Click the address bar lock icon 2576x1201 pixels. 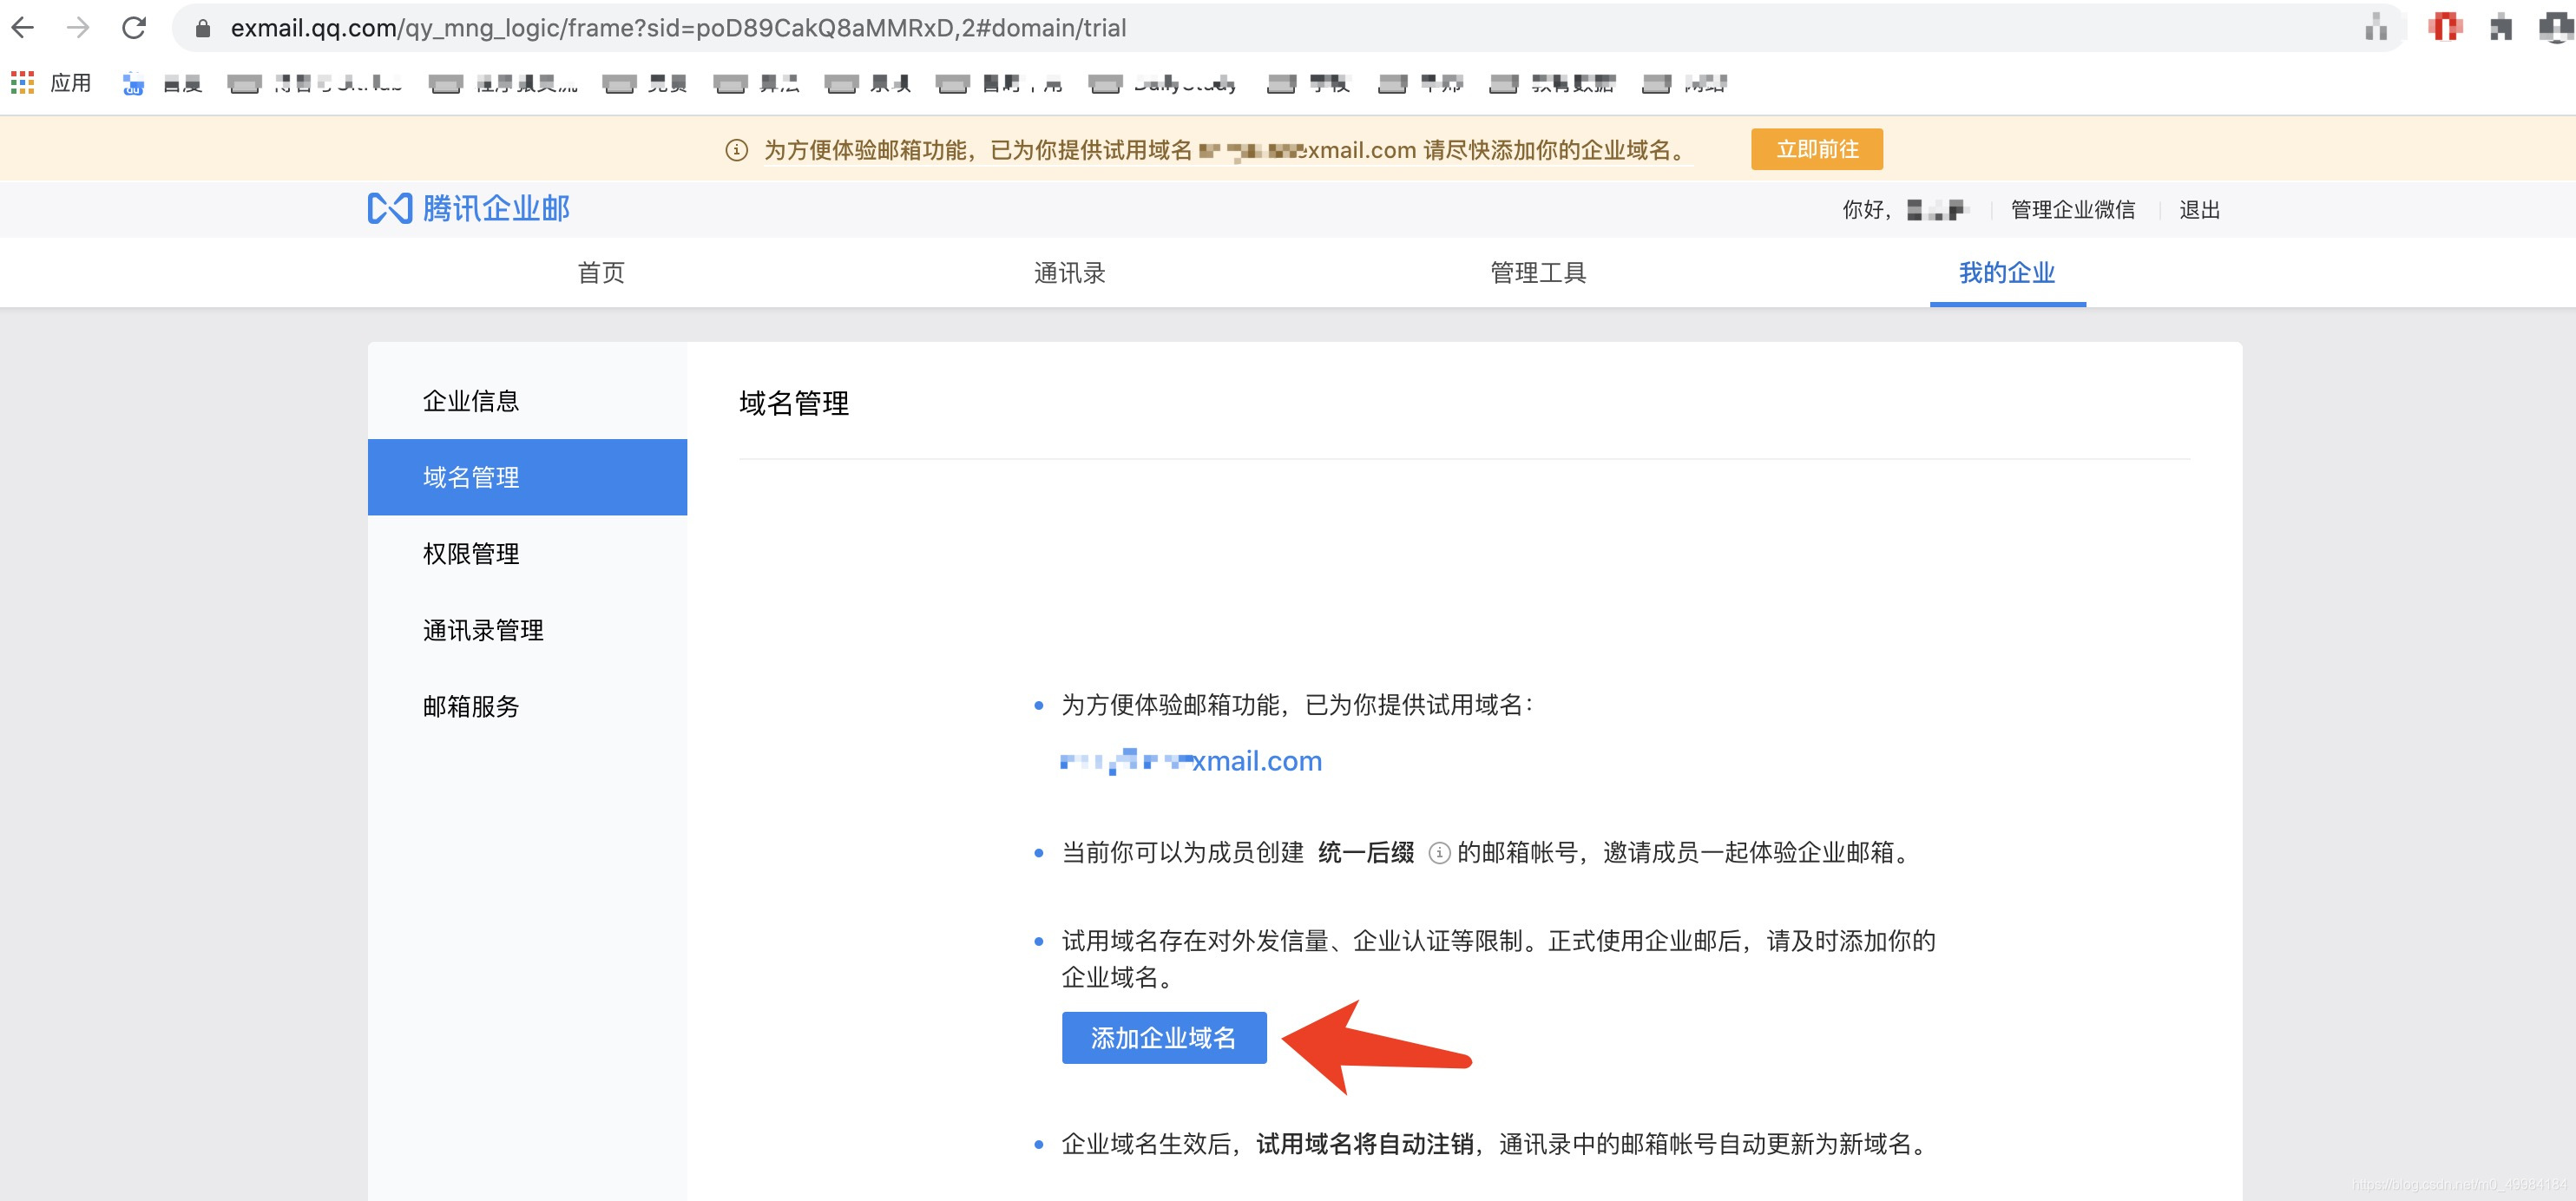coord(203,28)
